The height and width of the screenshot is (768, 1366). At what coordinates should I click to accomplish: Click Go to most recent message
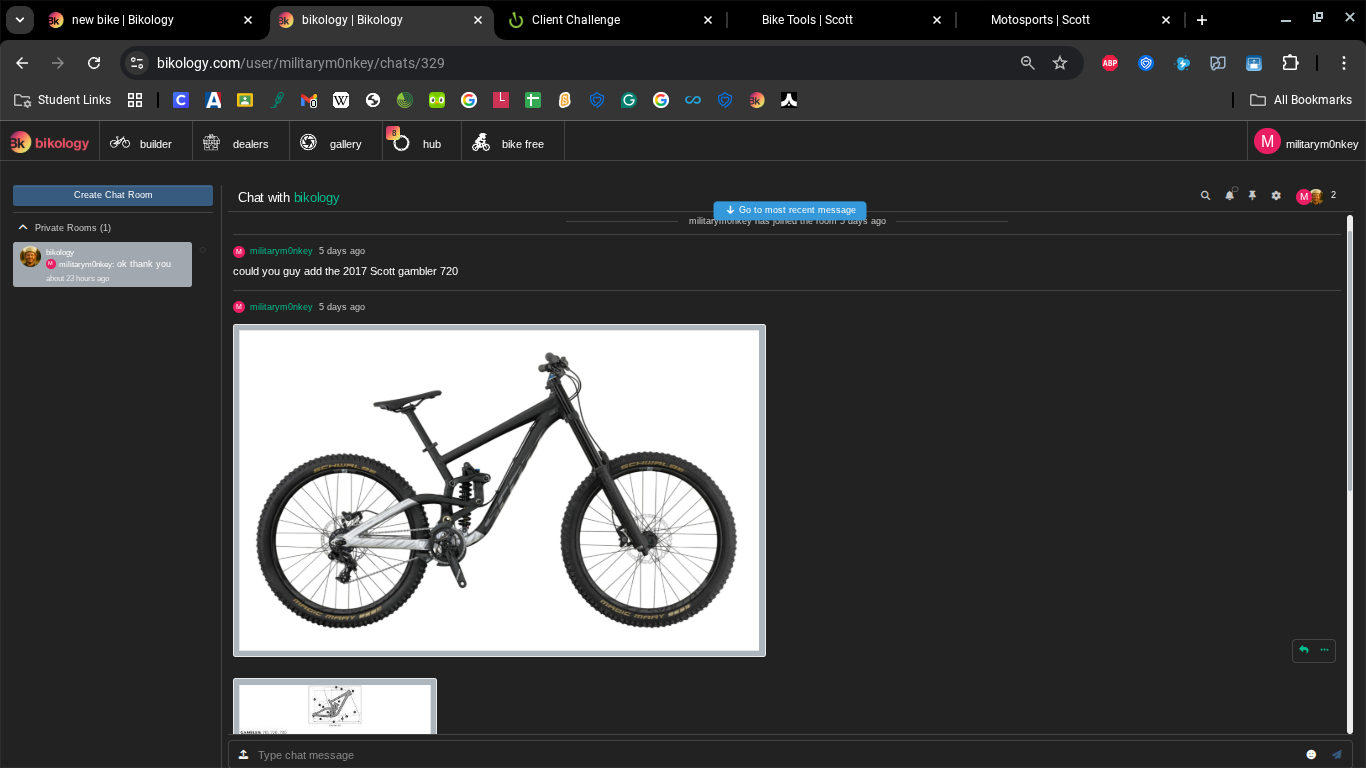point(789,210)
